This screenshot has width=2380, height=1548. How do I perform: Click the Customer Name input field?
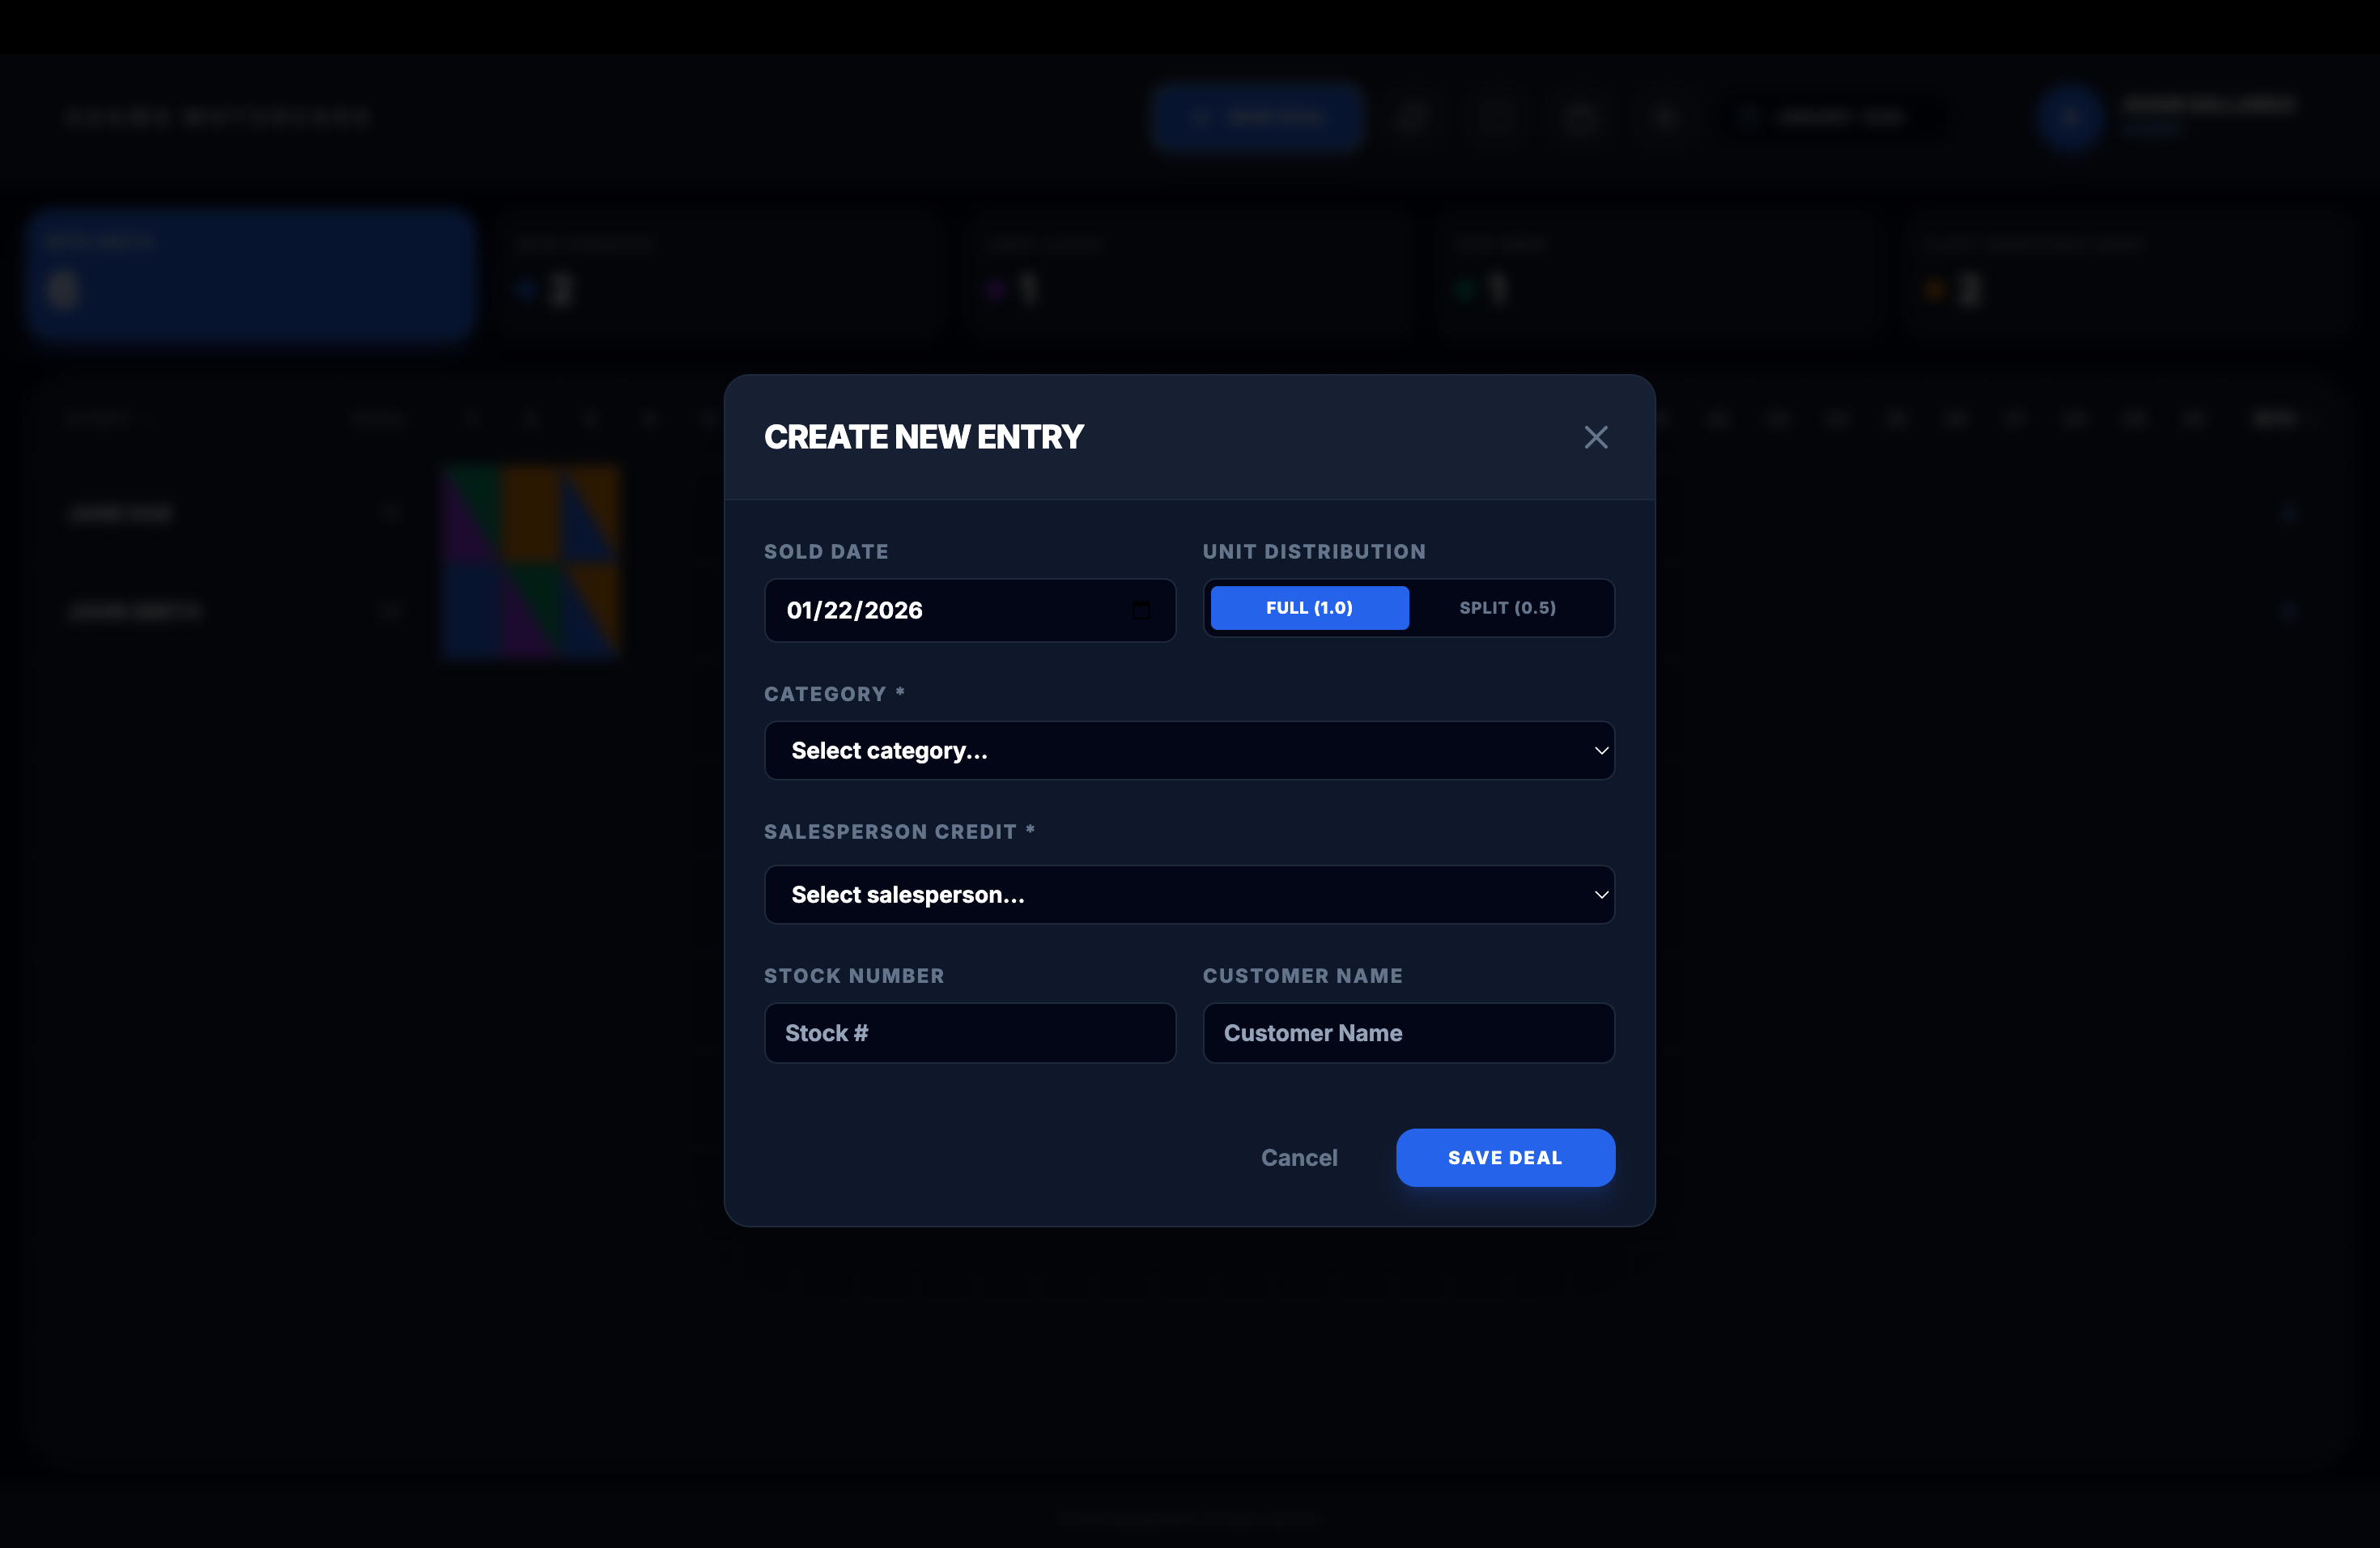tap(1408, 1033)
